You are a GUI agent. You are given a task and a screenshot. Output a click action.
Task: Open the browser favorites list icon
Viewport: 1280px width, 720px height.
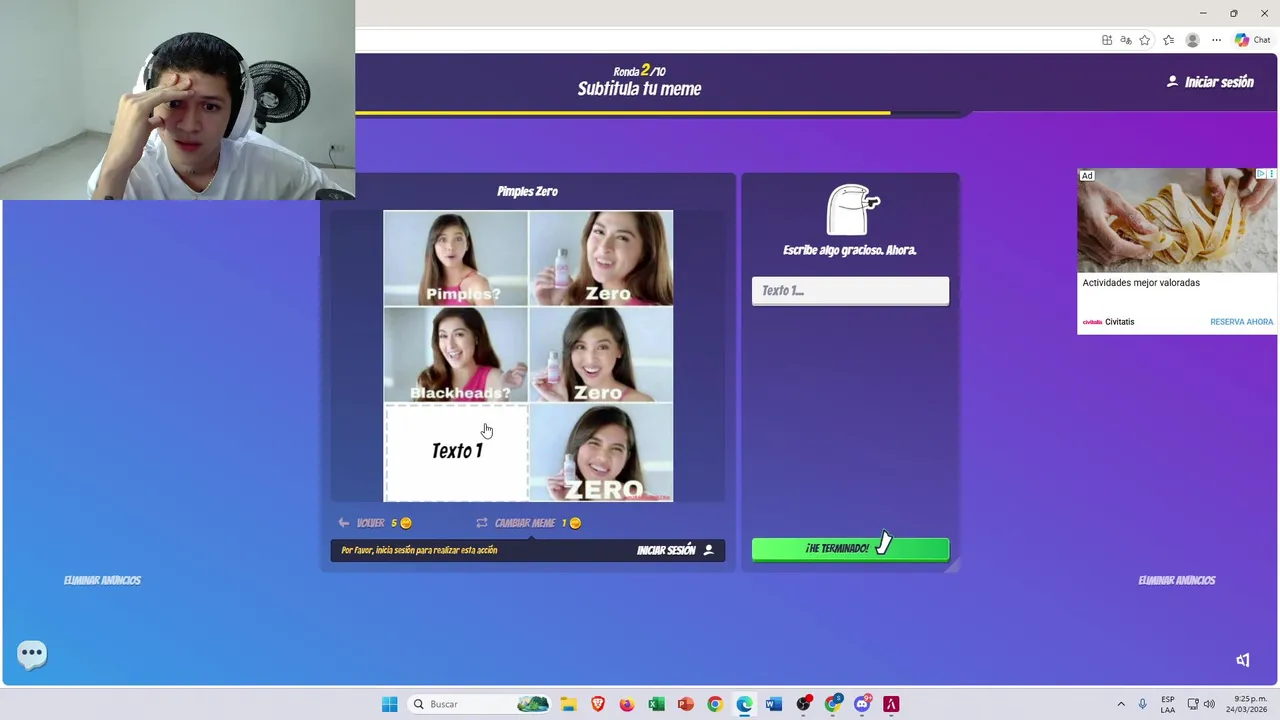point(1168,40)
